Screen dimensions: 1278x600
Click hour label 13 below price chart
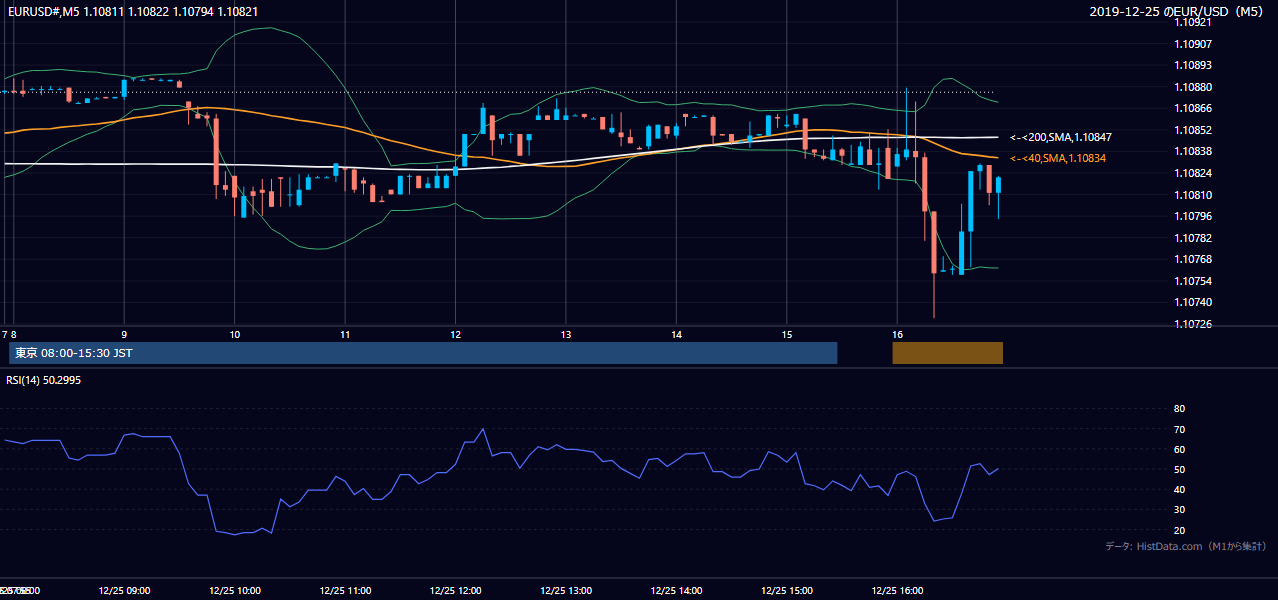point(565,334)
